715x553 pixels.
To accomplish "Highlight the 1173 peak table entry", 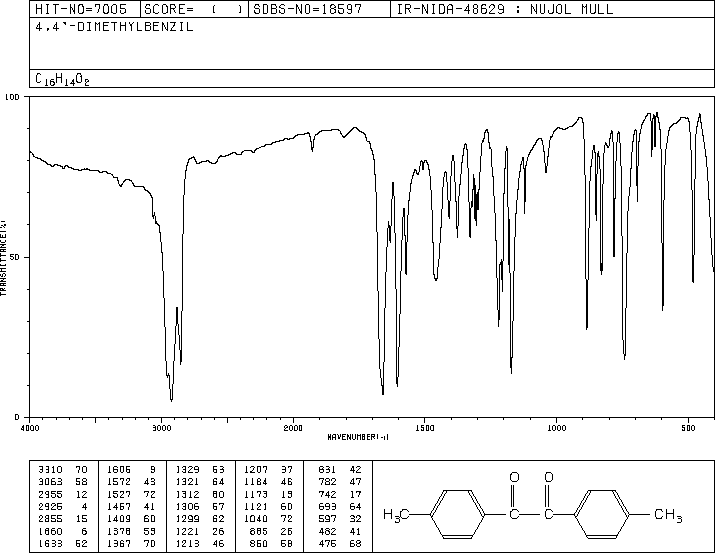I will click(x=256, y=494).
